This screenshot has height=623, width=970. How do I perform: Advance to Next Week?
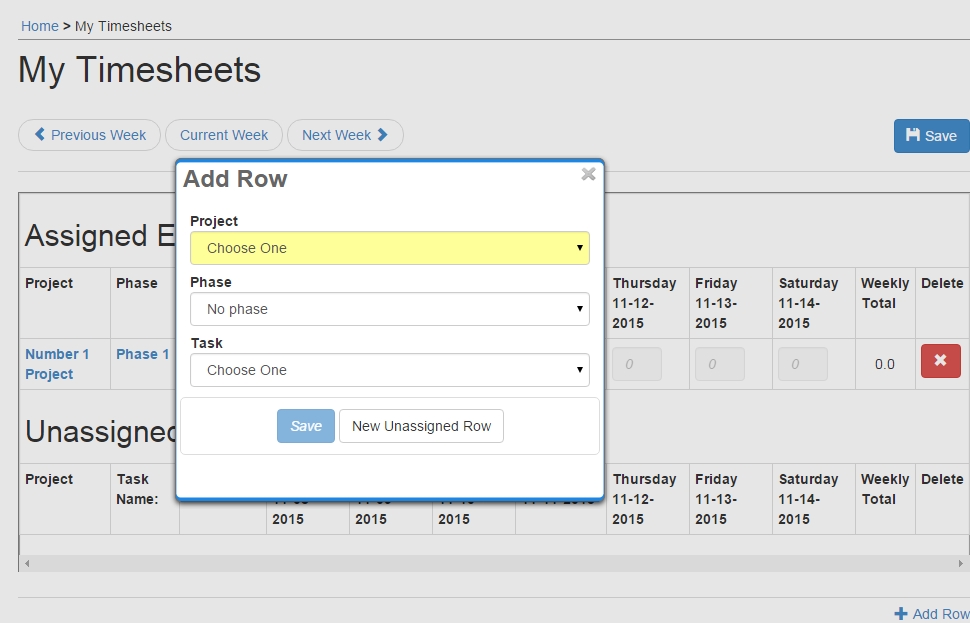click(x=345, y=135)
